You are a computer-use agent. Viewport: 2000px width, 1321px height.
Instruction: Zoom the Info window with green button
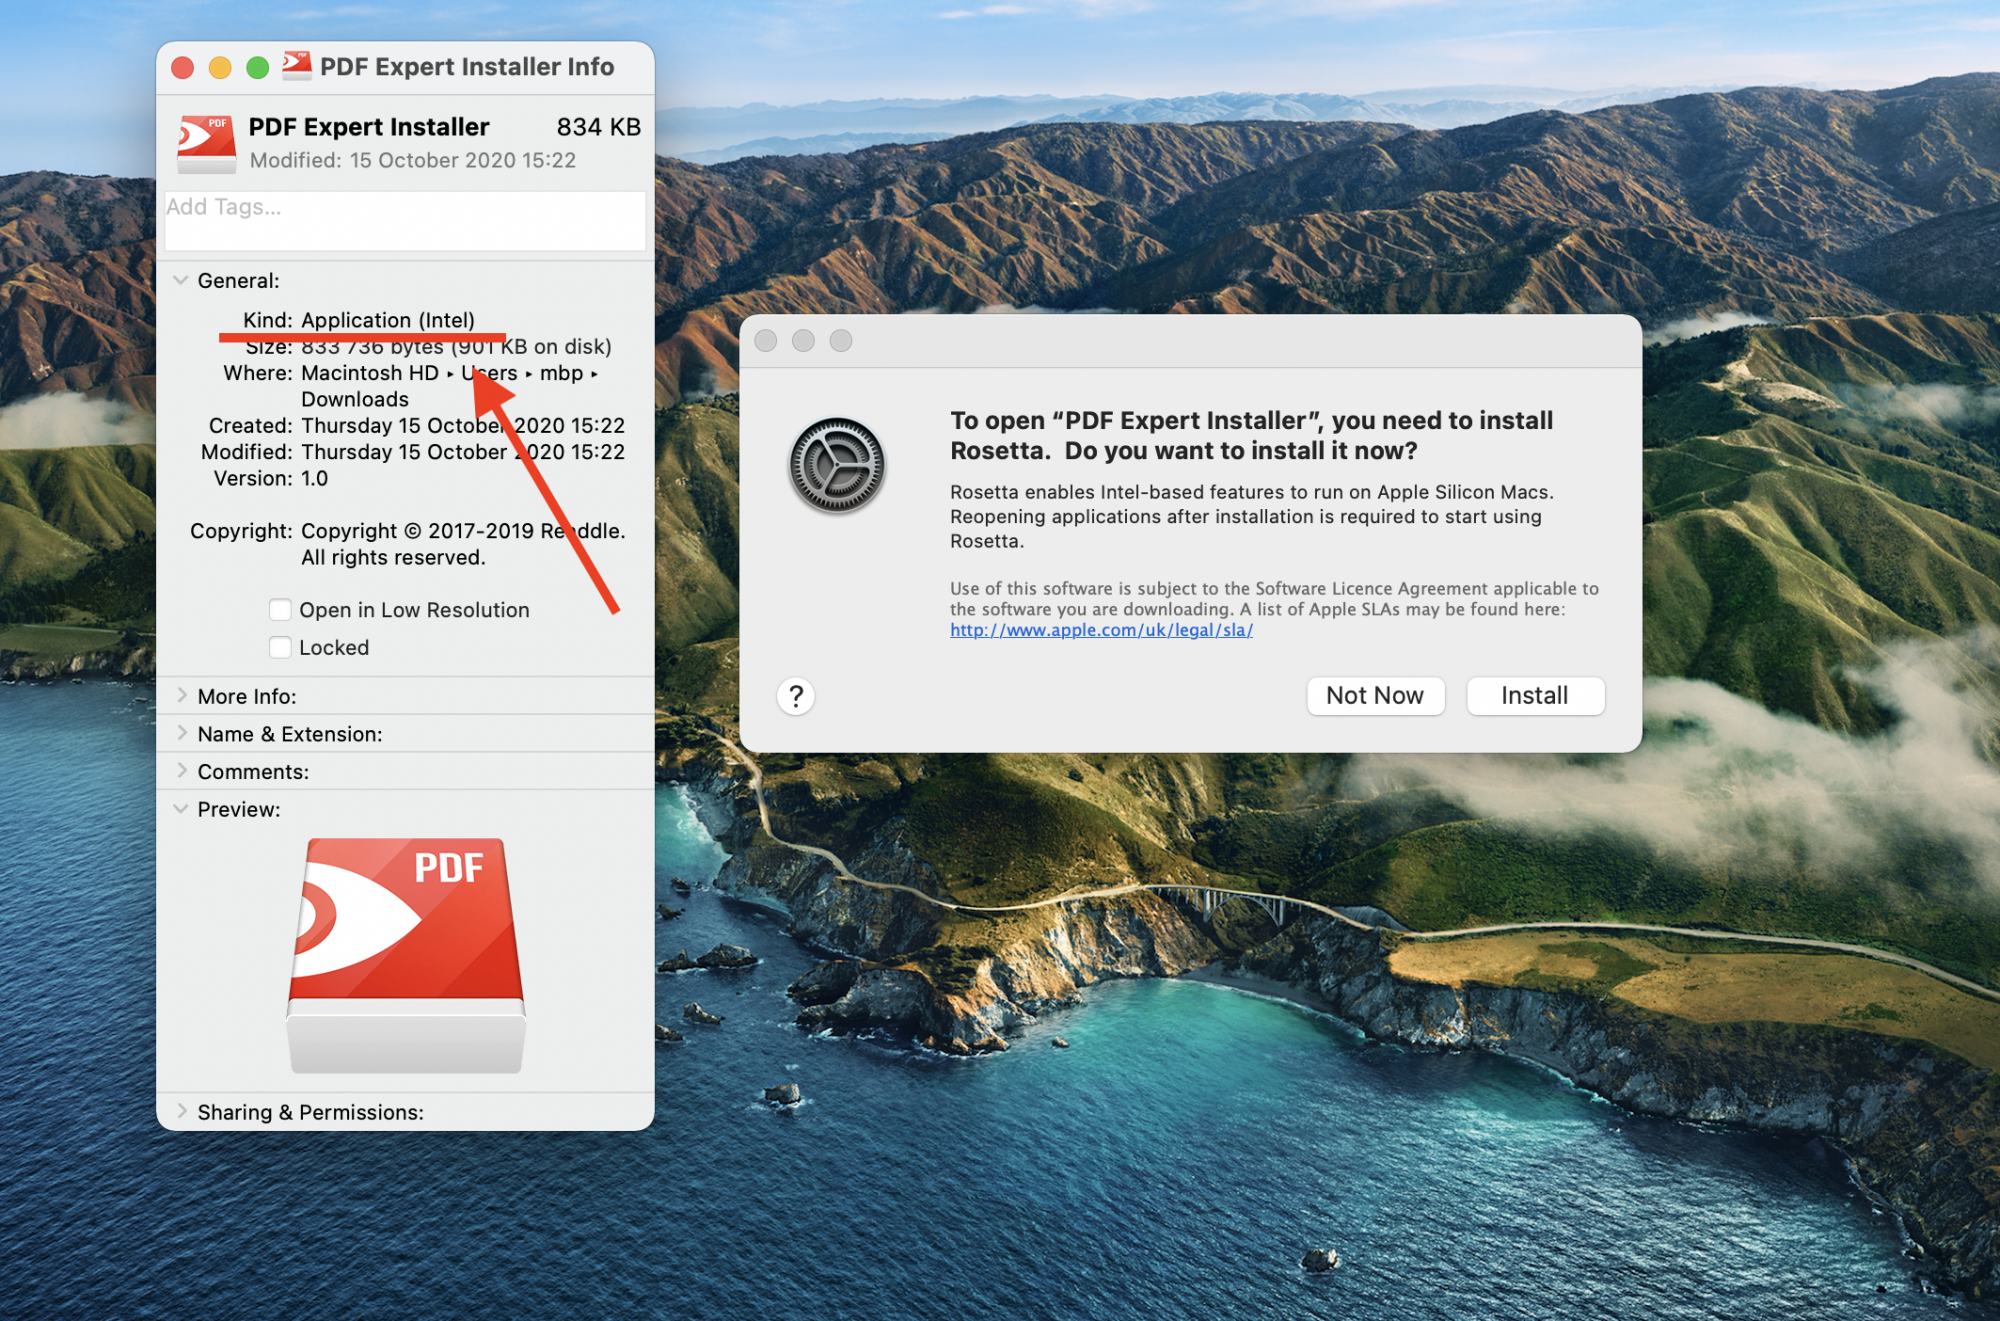coord(258,67)
